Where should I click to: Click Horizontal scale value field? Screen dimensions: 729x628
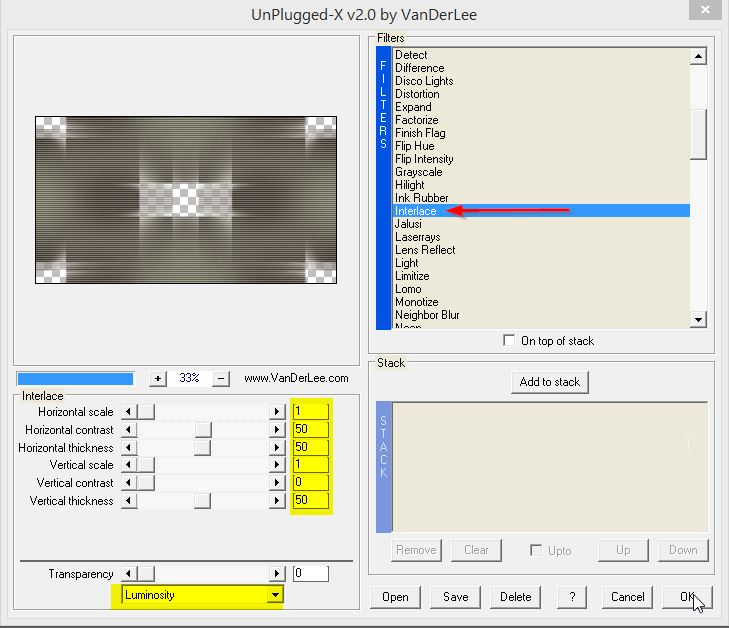tap(311, 411)
